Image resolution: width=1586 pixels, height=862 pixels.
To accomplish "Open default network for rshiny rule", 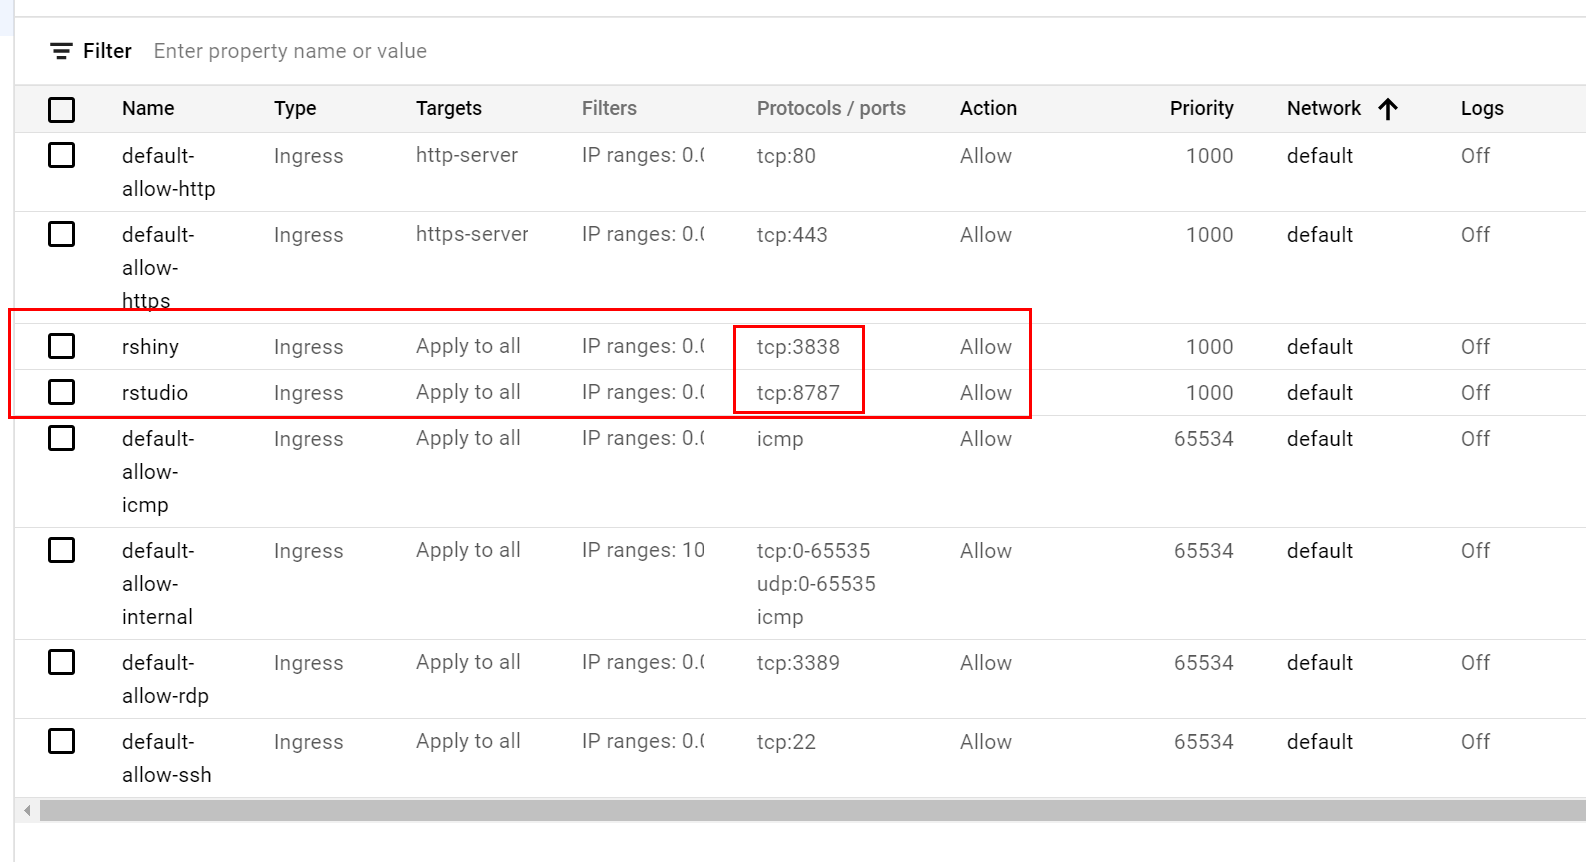I will [x=1319, y=347].
